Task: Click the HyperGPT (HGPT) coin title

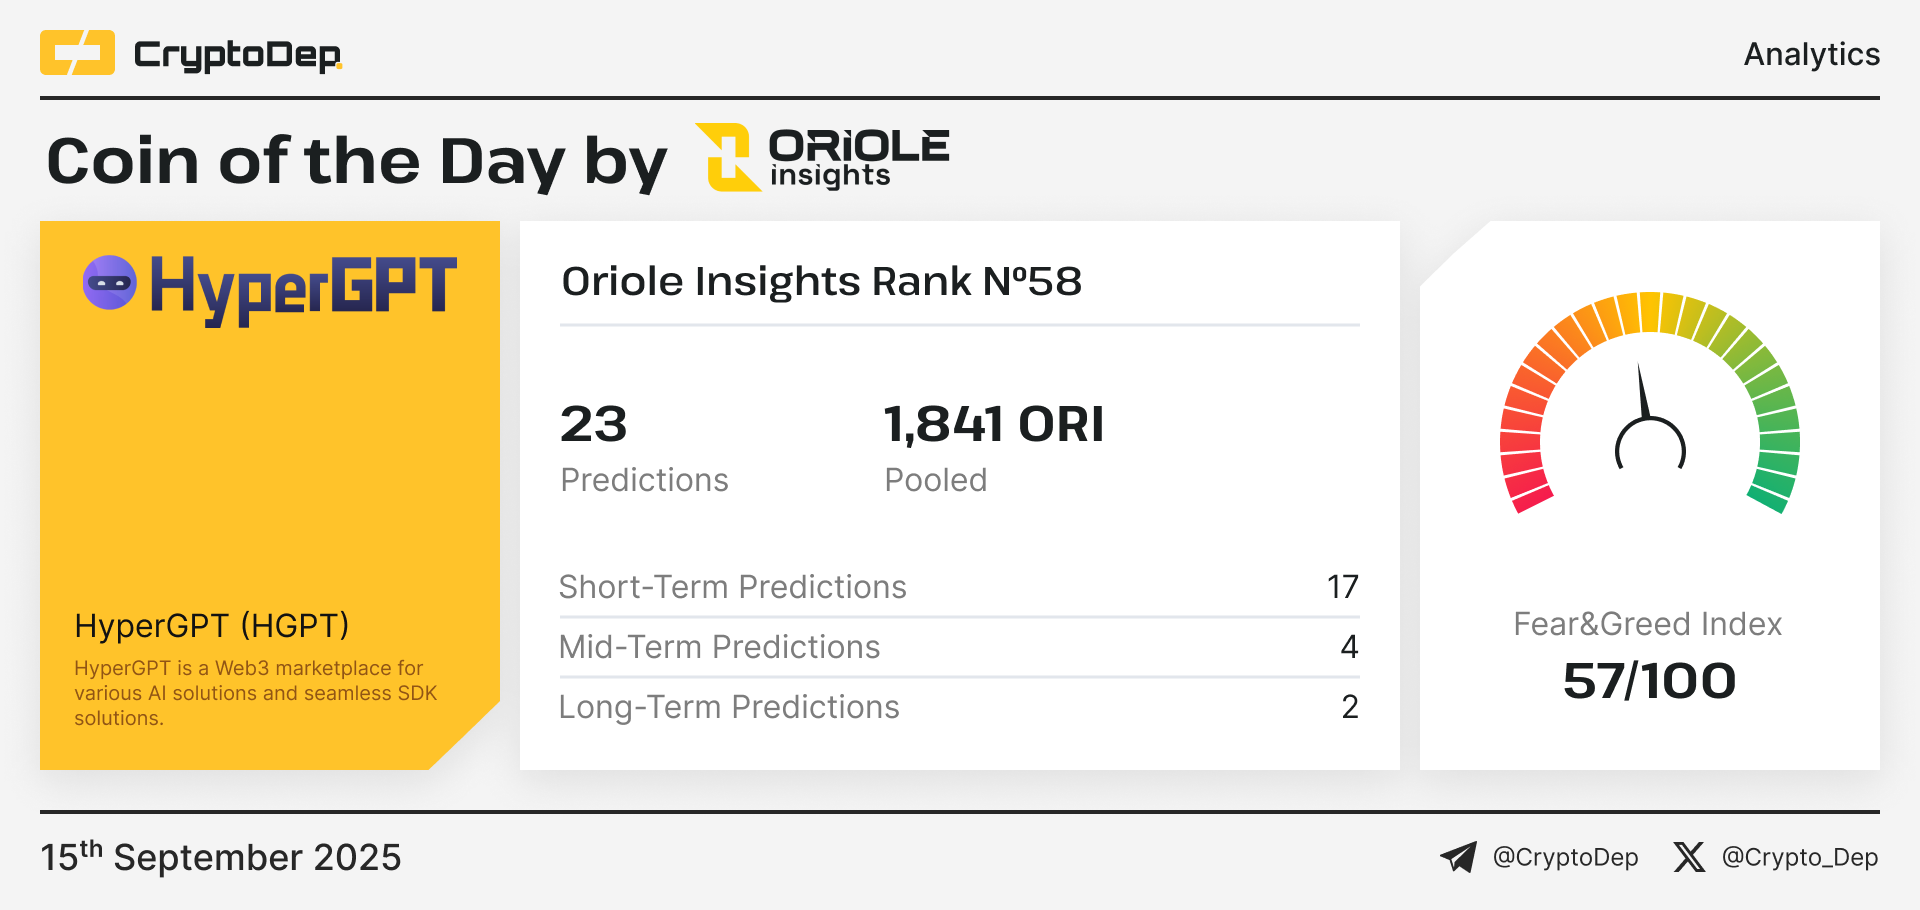Action: 212,626
